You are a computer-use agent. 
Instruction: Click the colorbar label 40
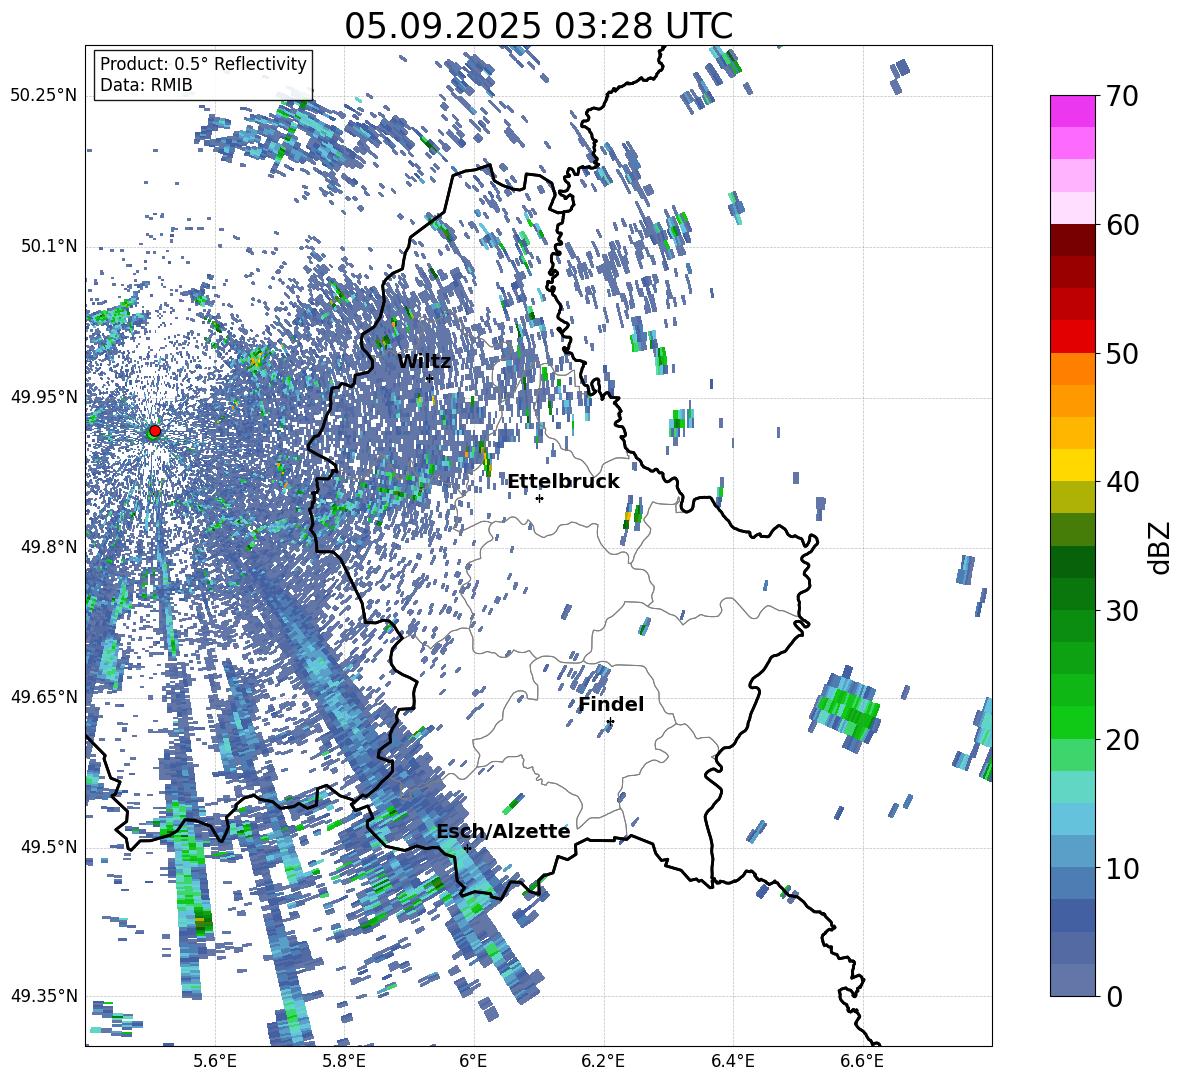[x=1122, y=482]
